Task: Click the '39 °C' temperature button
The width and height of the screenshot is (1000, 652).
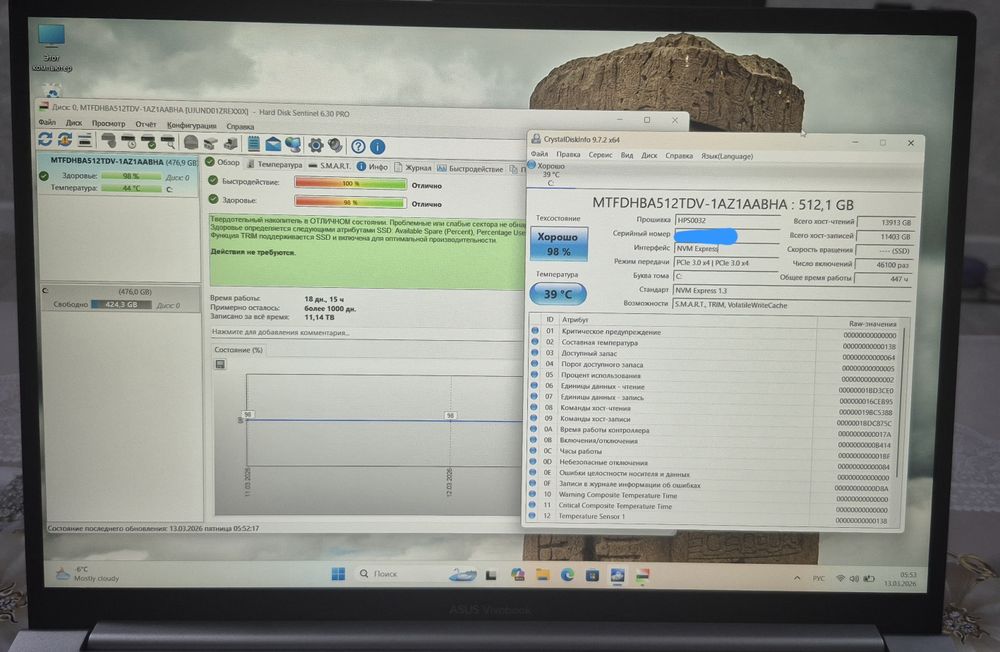Action: (x=557, y=294)
